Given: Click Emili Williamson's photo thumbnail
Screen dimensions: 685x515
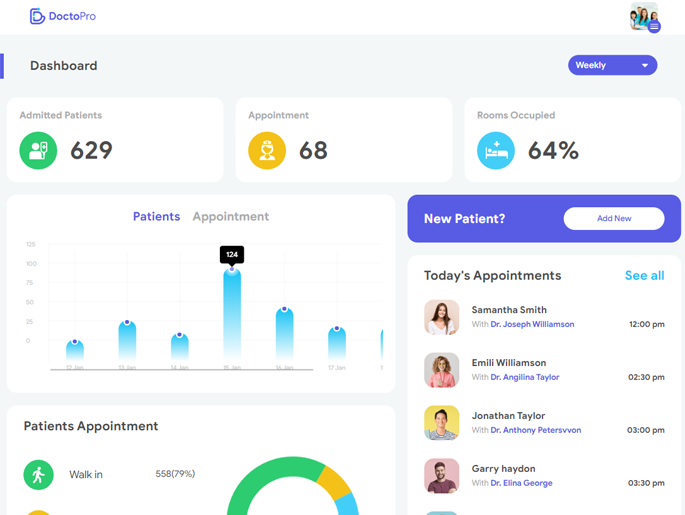Looking at the screenshot, I should pos(442,370).
